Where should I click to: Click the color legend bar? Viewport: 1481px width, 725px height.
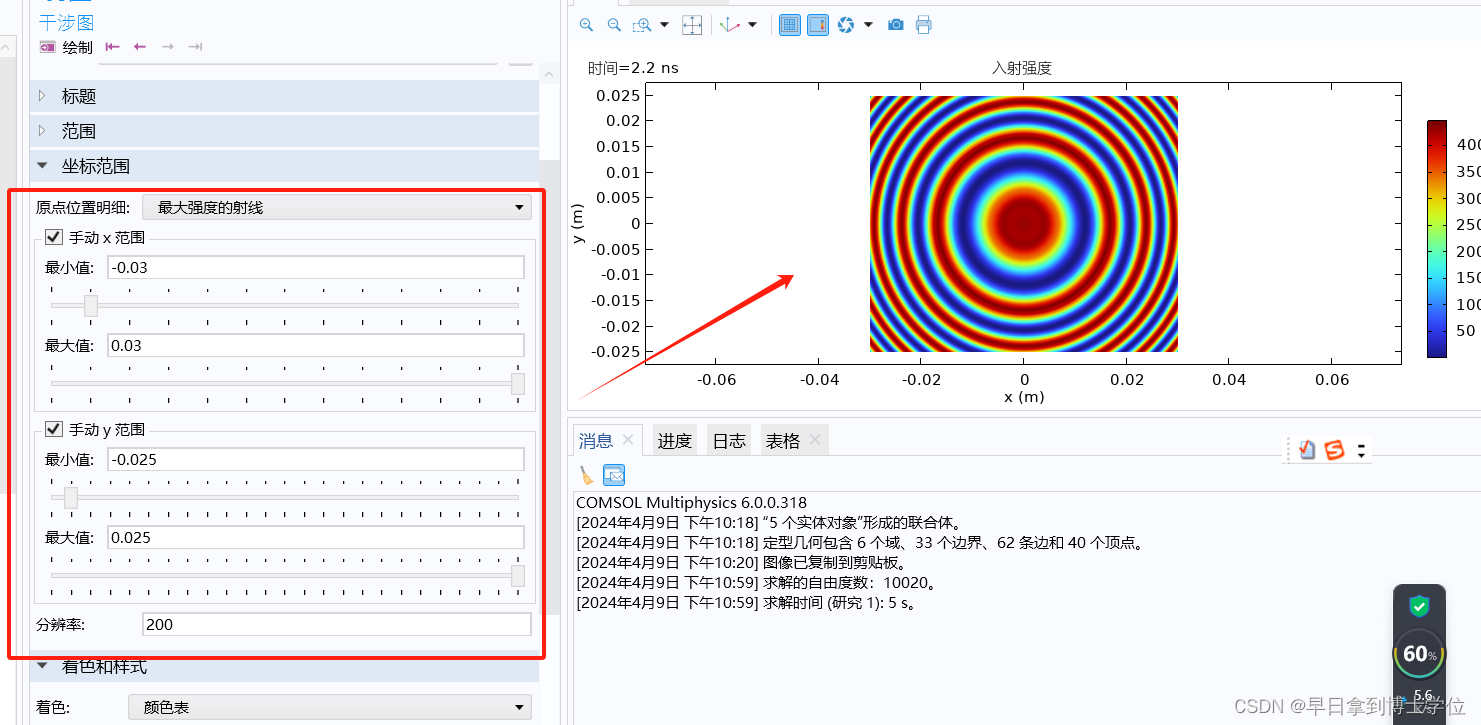[x=1436, y=239]
